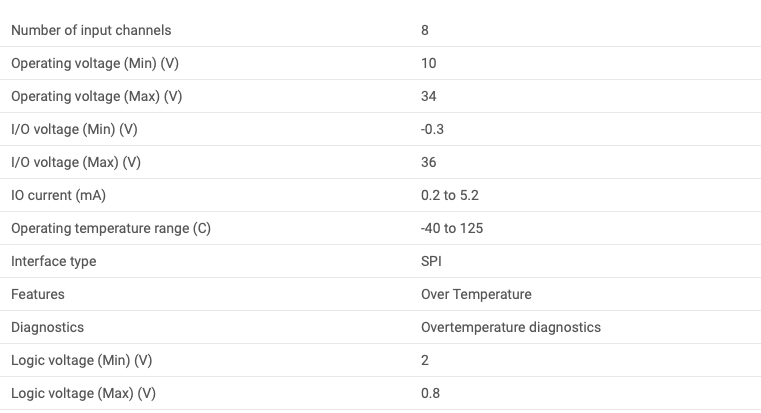Click the SPI interface type value
The height and width of the screenshot is (413, 761).
click(x=431, y=261)
